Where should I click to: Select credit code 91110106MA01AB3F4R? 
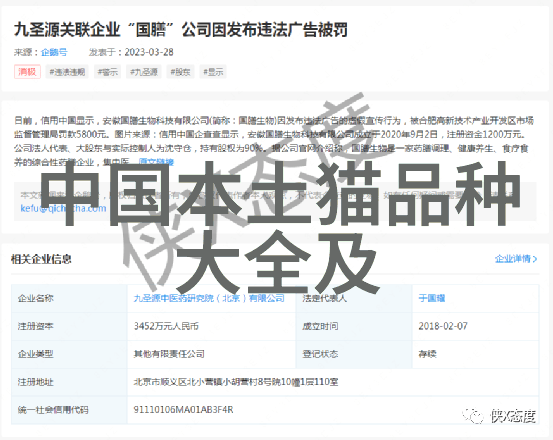point(183,410)
